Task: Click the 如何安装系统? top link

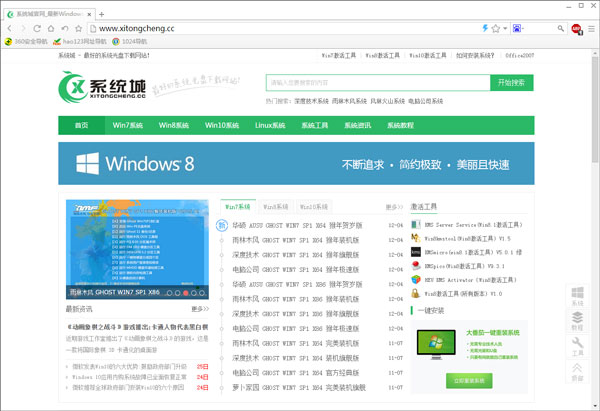Action: [475, 55]
